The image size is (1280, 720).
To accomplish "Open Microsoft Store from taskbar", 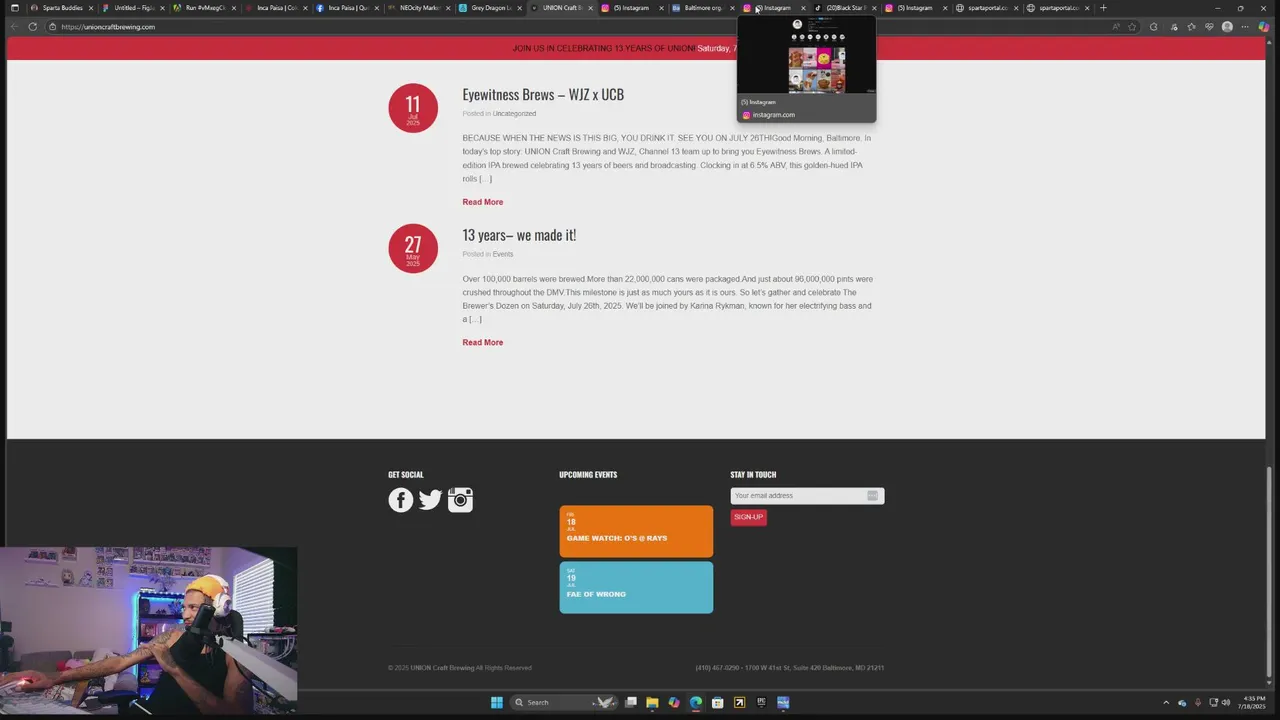I will 718,702.
